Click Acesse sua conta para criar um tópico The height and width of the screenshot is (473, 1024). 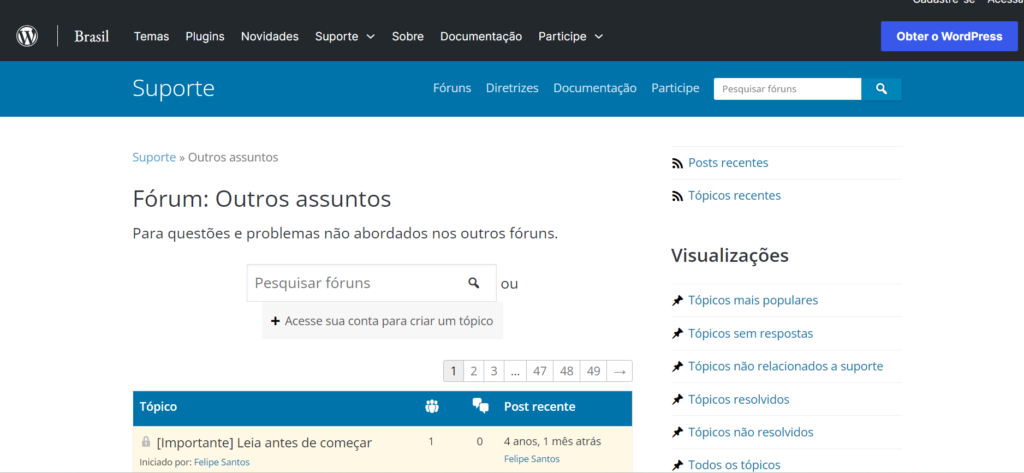[x=383, y=321]
